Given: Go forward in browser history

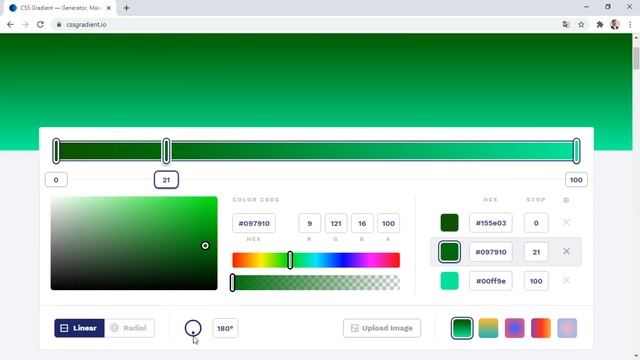Looking at the screenshot, I should [x=25, y=24].
